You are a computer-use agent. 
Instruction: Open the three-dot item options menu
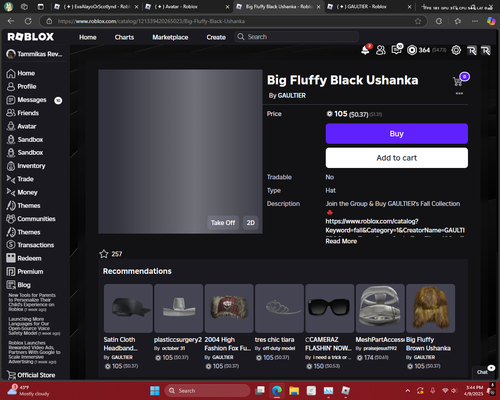pyautogui.click(x=459, y=93)
